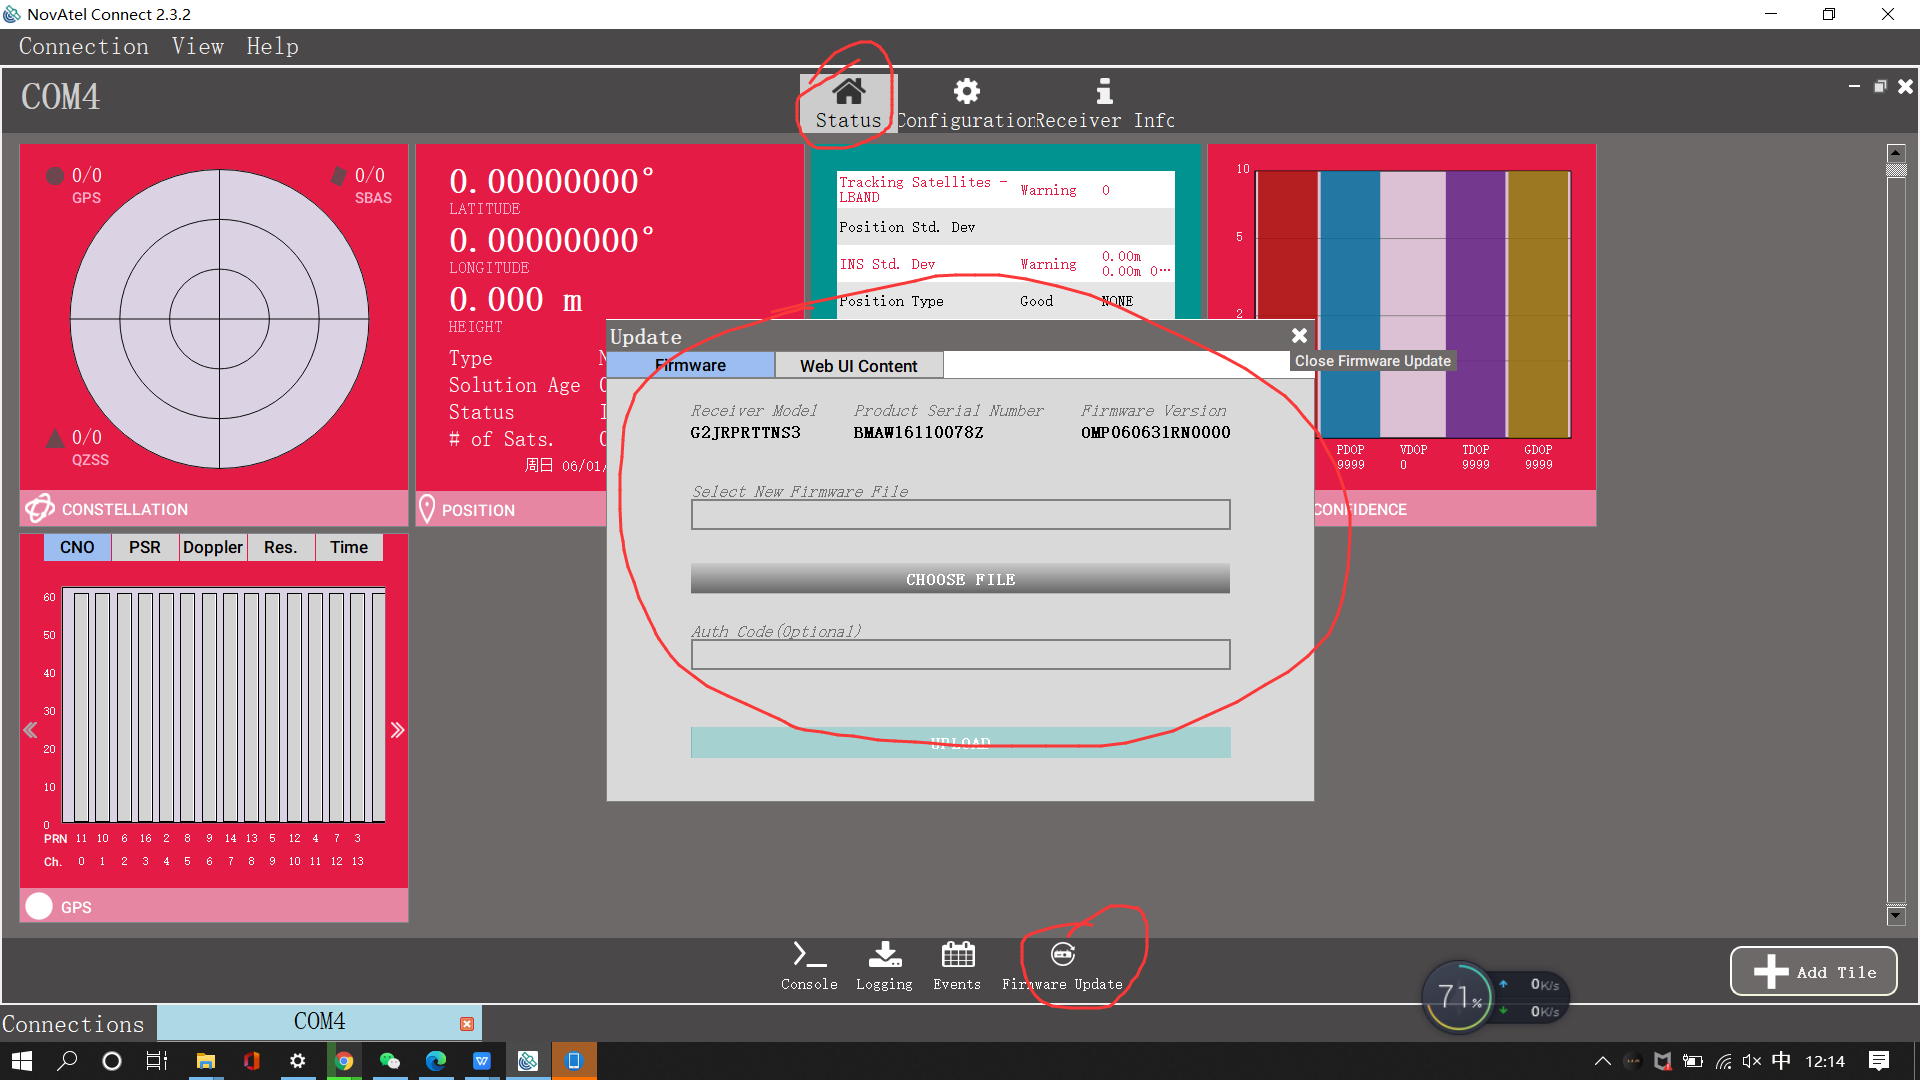The height and width of the screenshot is (1080, 1920).
Task: Show next page of satellite bars
Action: point(397,729)
